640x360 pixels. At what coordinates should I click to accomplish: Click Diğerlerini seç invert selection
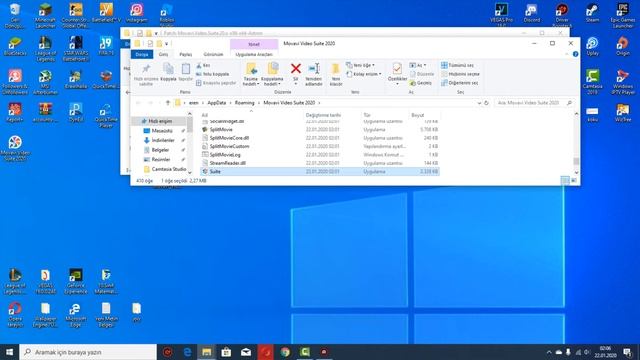click(x=460, y=83)
